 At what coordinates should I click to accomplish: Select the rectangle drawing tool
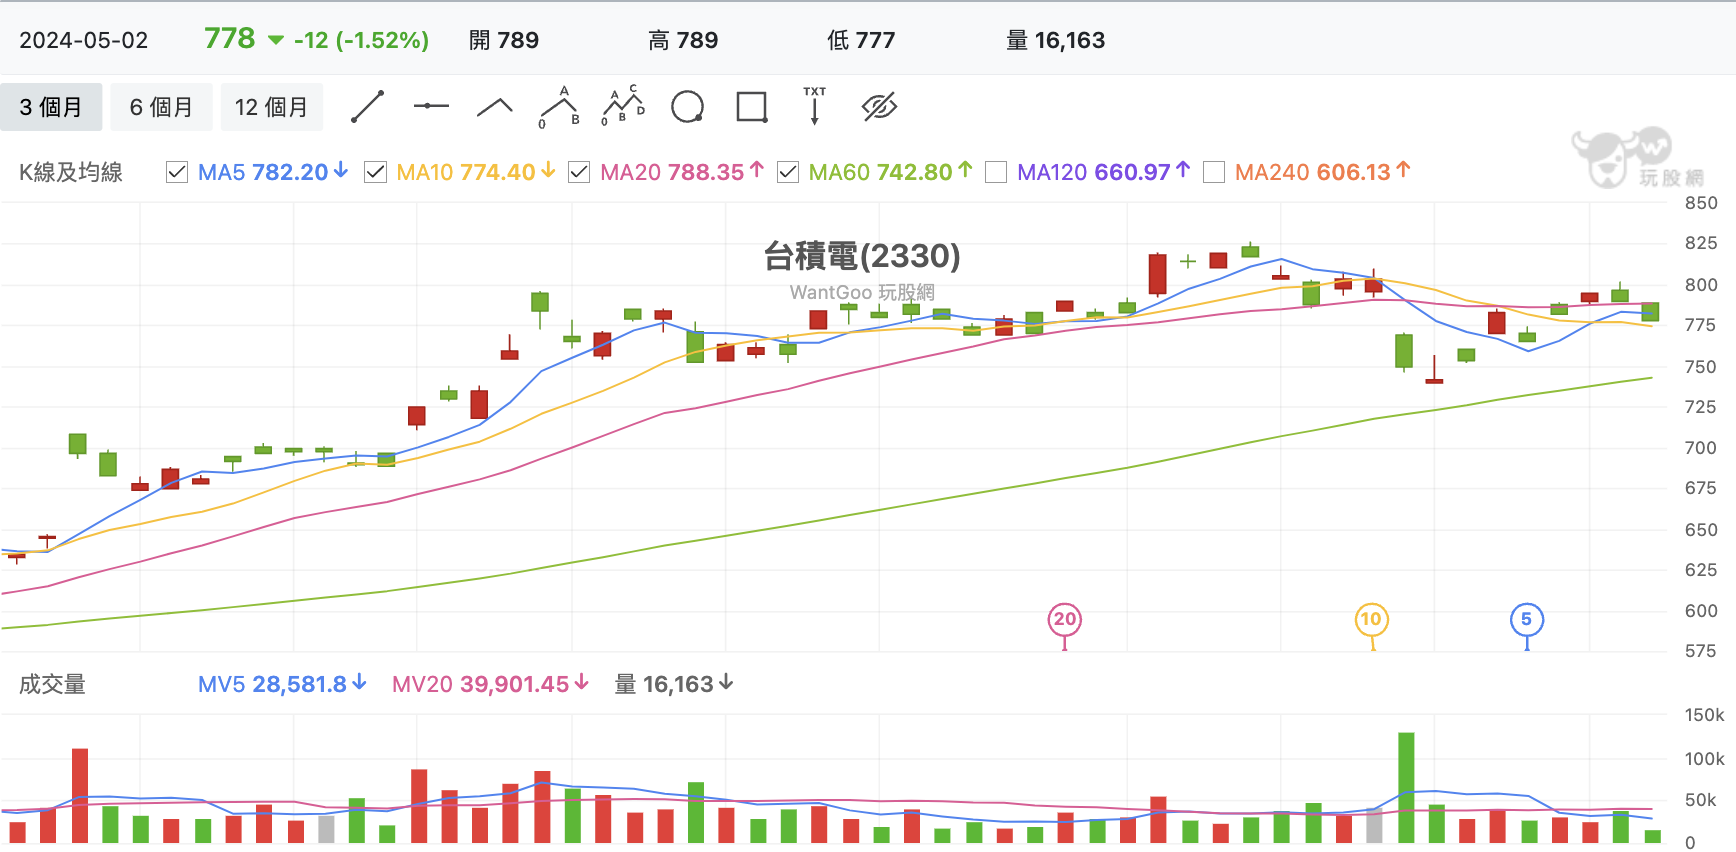click(x=751, y=107)
